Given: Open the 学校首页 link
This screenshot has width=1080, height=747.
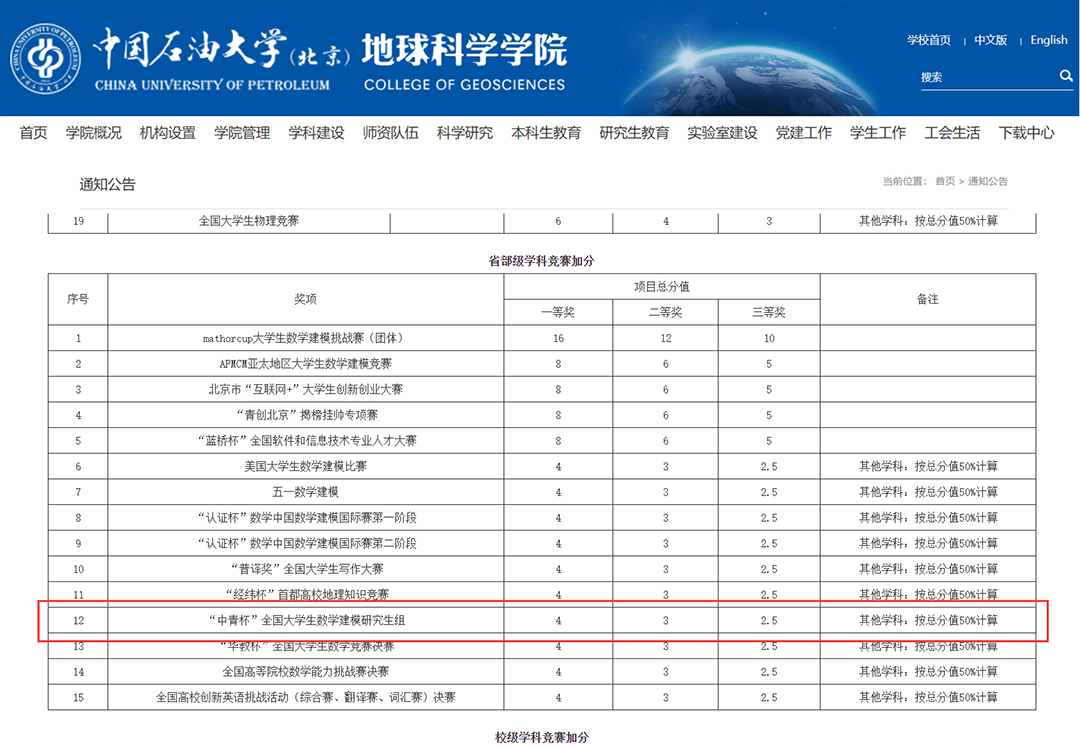Looking at the screenshot, I should point(928,40).
